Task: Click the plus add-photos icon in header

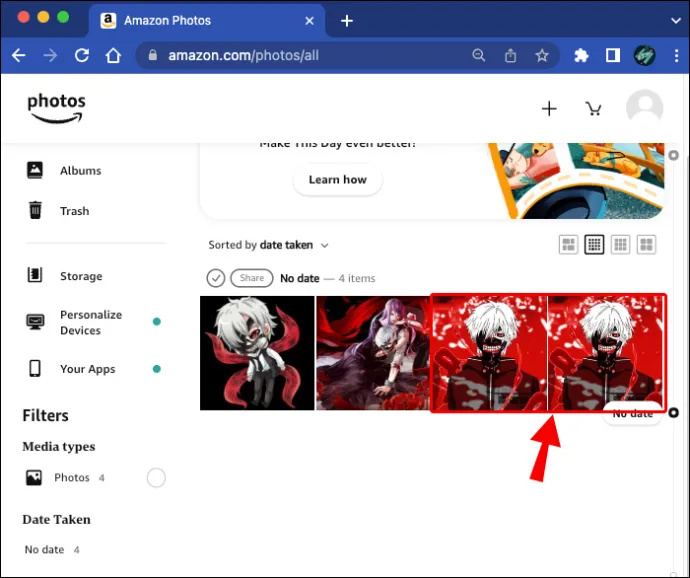Action: pyautogui.click(x=549, y=108)
